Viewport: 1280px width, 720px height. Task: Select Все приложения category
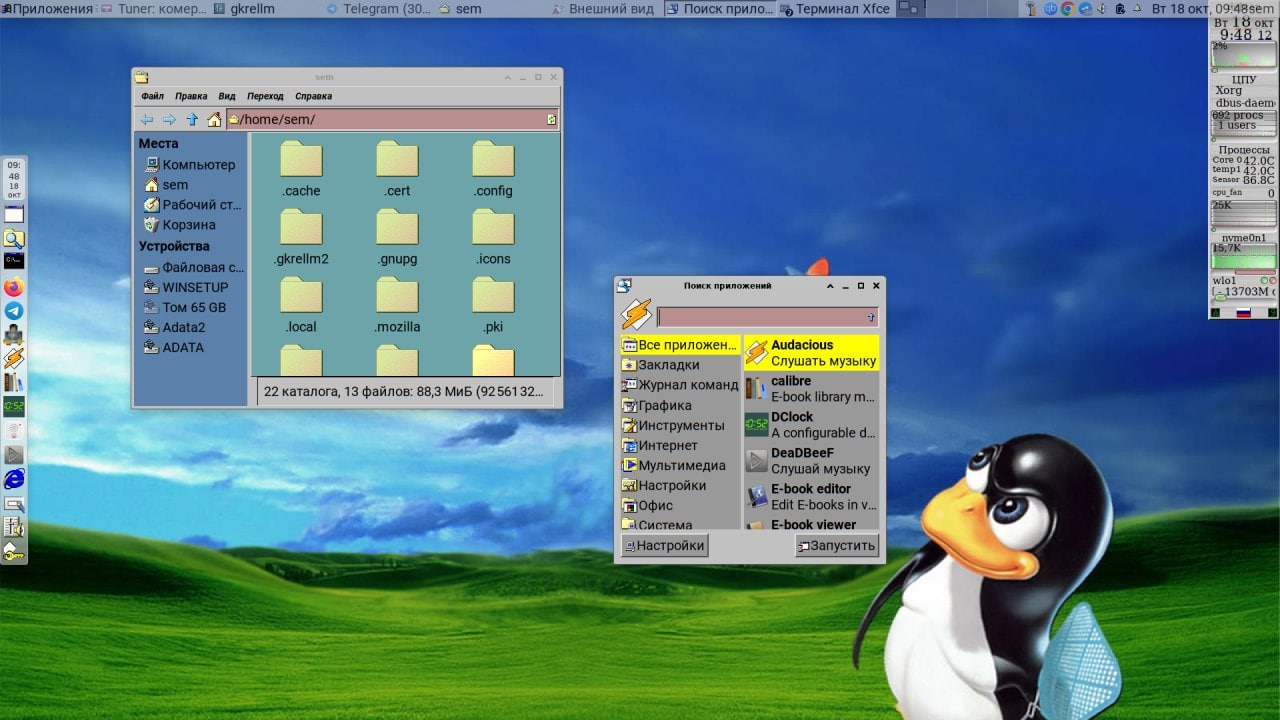coord(679,345)
